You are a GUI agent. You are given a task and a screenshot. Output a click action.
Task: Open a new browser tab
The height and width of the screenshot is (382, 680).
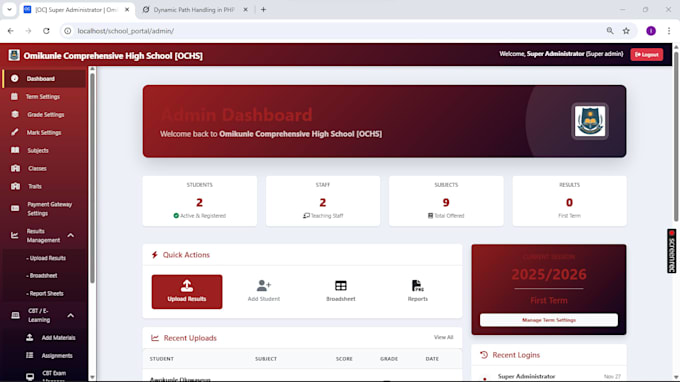pyautogui.click(x=263, y=10)
